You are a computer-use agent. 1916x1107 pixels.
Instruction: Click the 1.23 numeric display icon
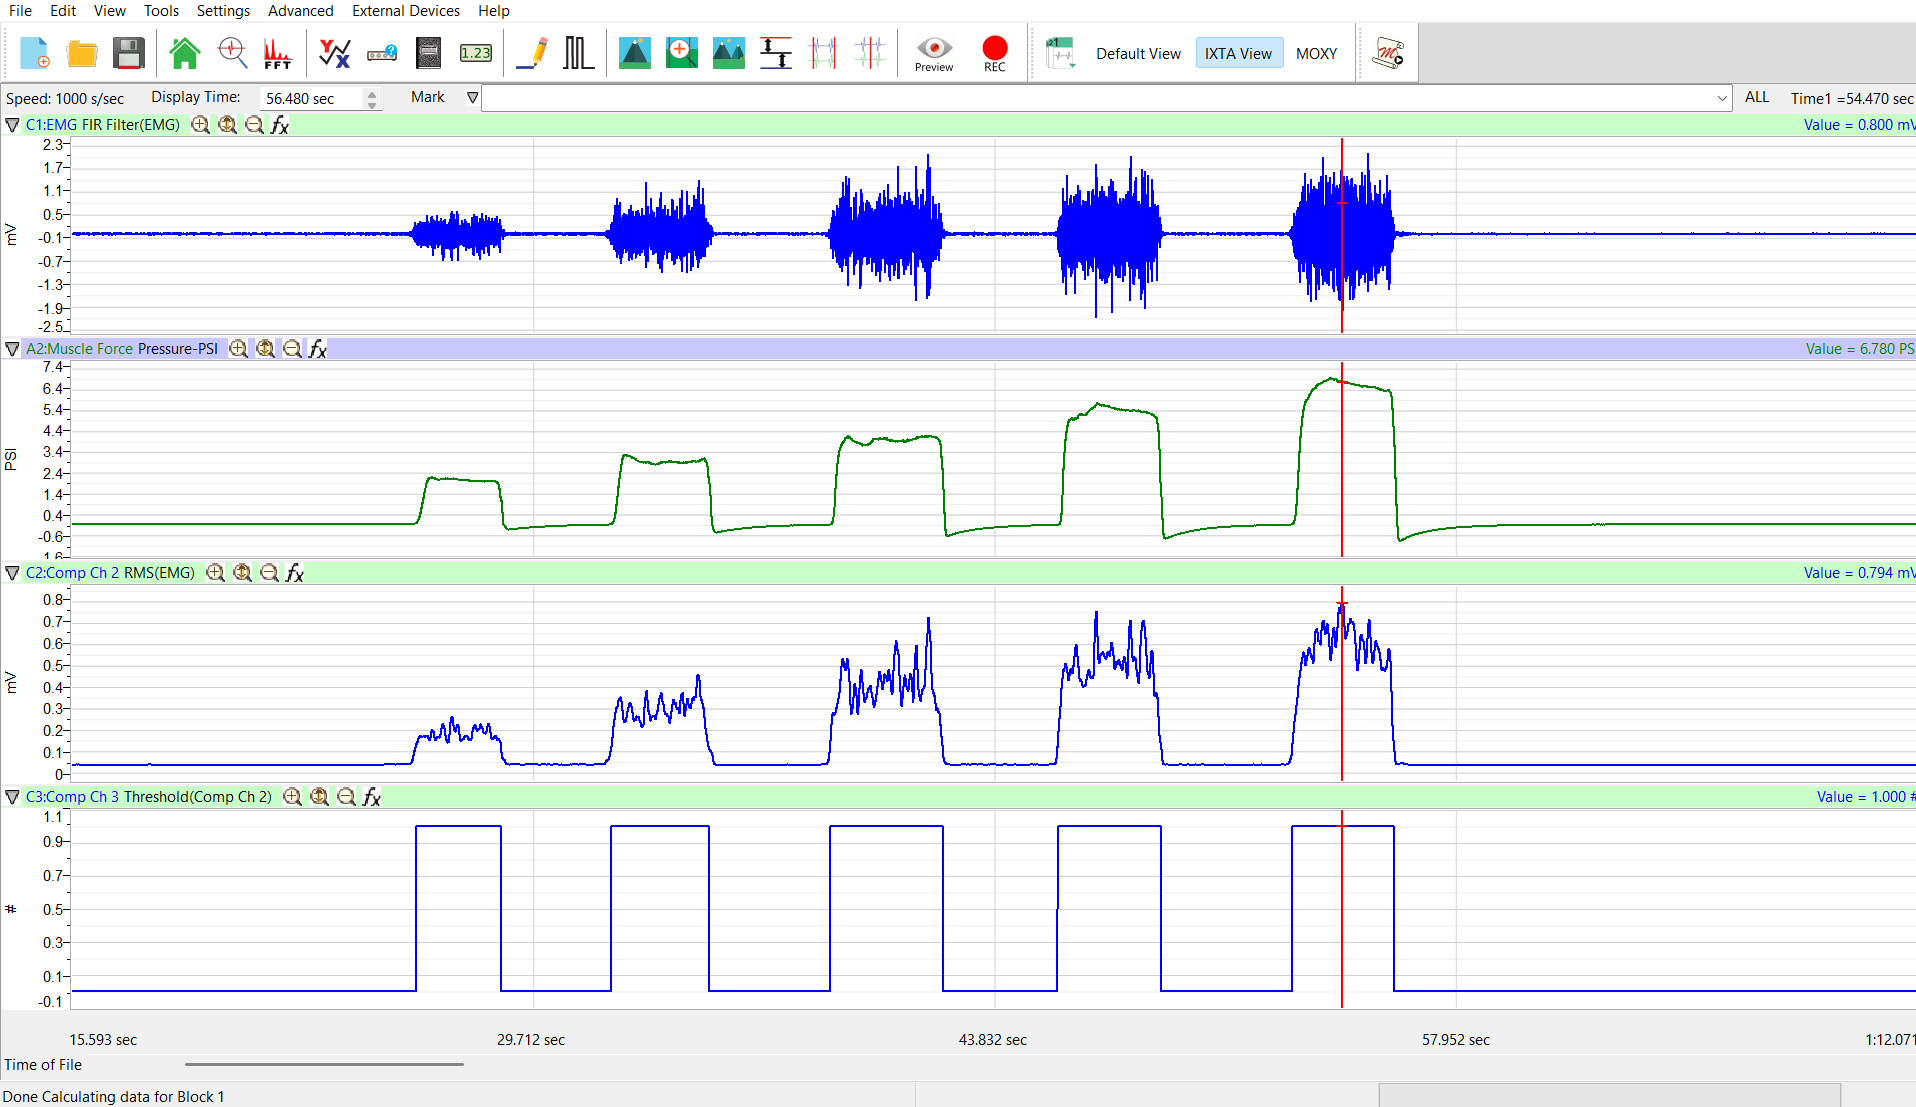coord(475,53)
